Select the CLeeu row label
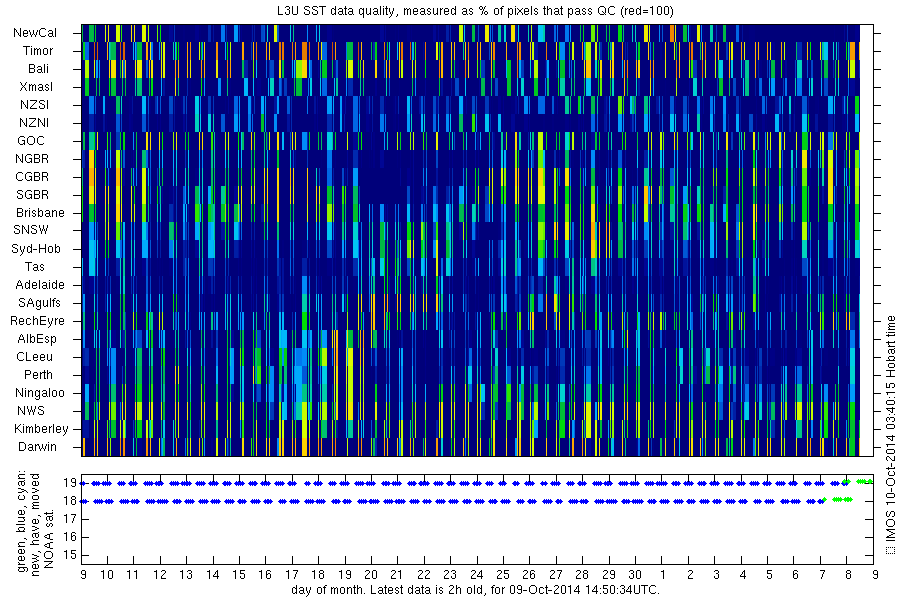Viewport: 900px width, 600px height. click(34, 357)
